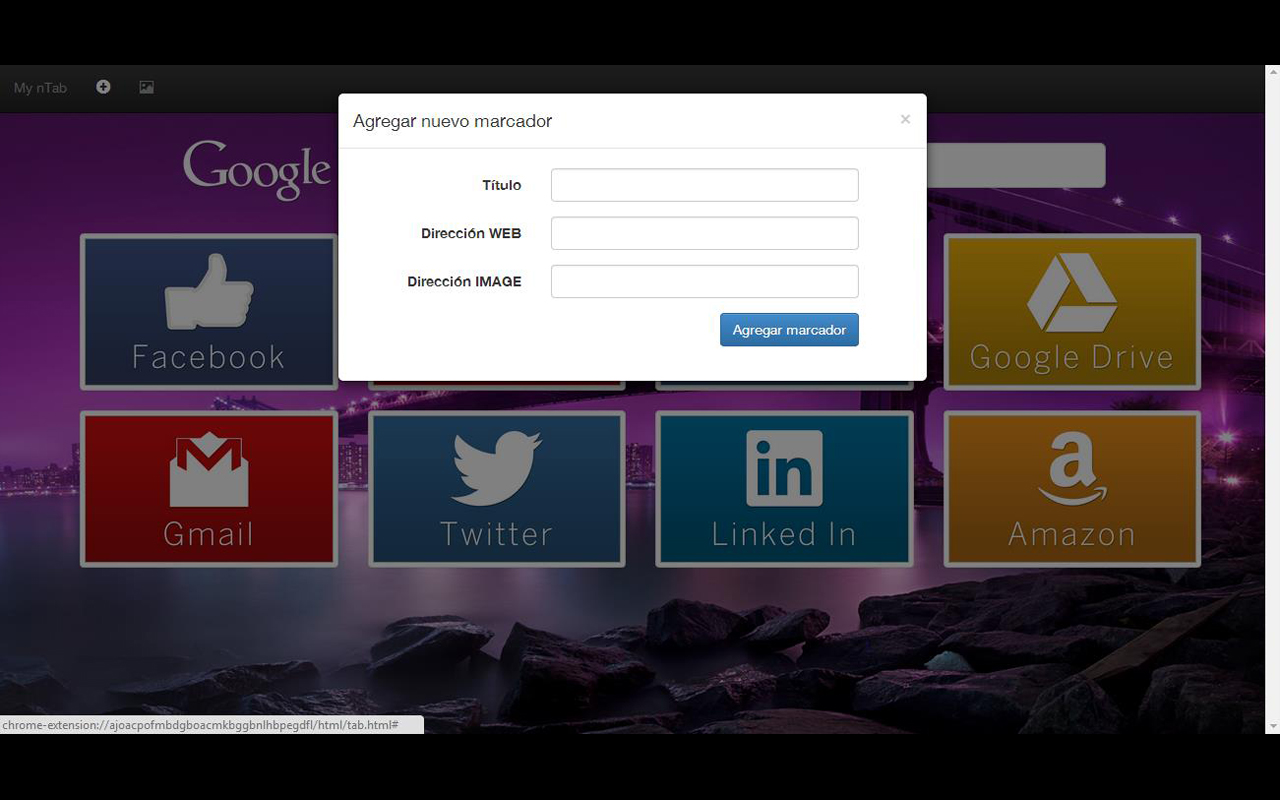The height and width of the screenshot is (800, 1280).
Task: Focus the Título input field
Action: click(x=705, y=185)
